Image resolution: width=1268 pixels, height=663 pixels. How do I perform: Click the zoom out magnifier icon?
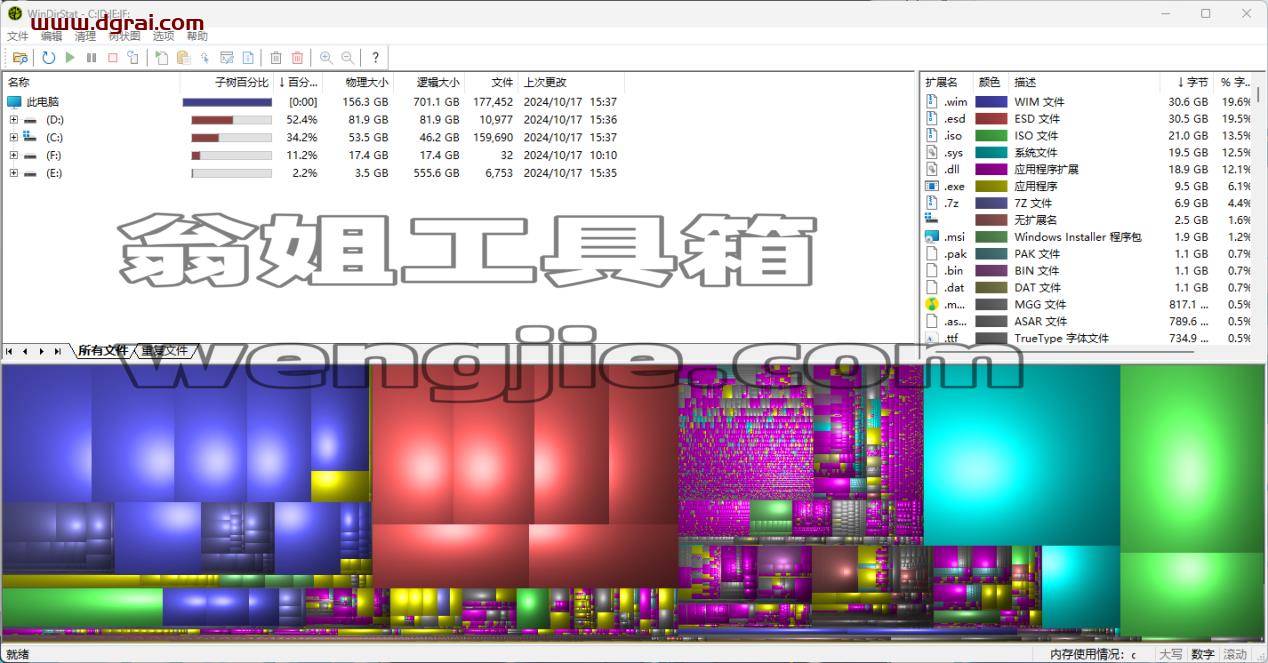[x=347, y=58]
